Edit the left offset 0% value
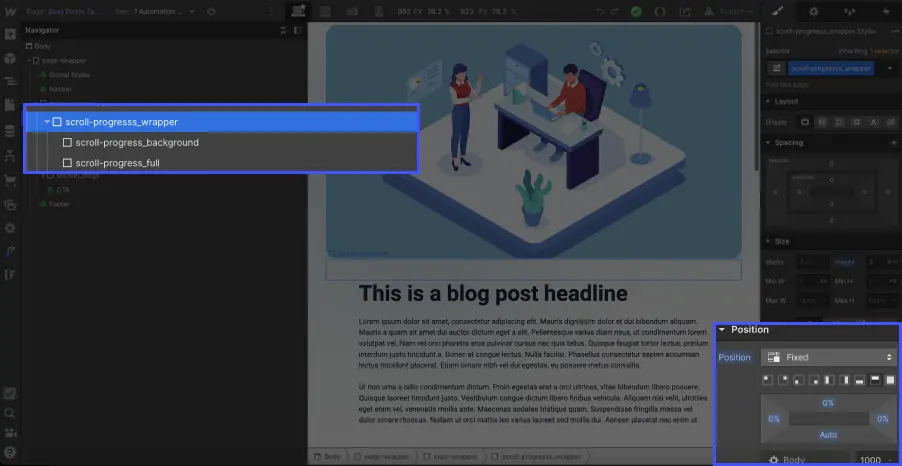 tap(774, 419)
